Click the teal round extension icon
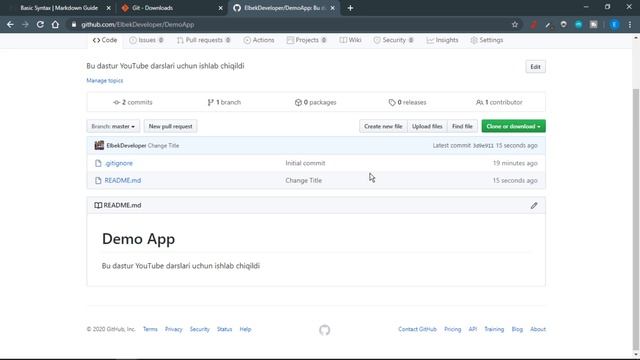 point(578,24)
